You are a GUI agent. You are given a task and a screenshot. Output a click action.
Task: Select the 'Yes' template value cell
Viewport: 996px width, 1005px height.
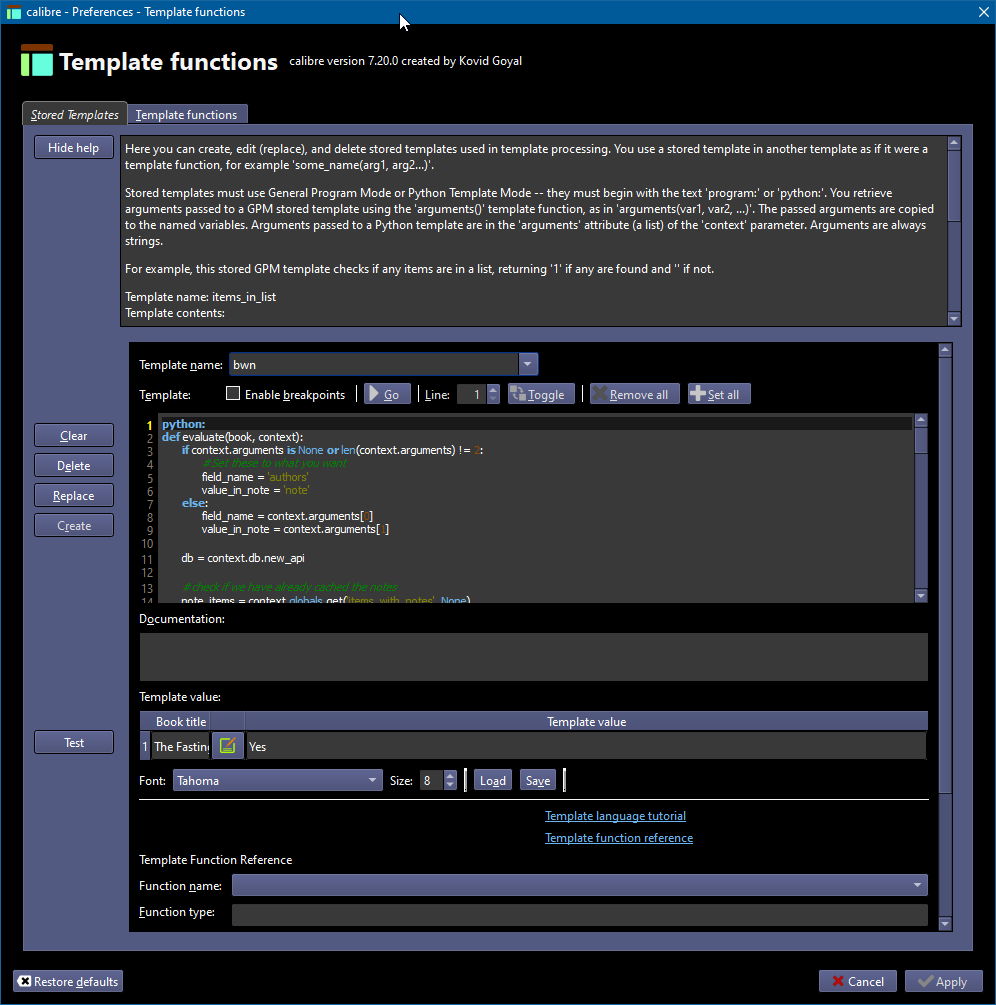(x=586, y=746)
